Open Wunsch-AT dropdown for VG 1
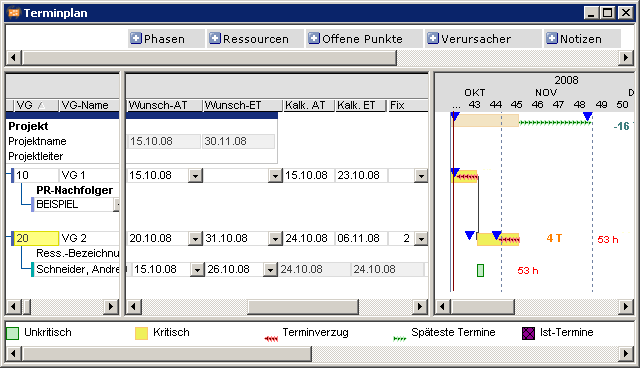 tap(196, 176)
